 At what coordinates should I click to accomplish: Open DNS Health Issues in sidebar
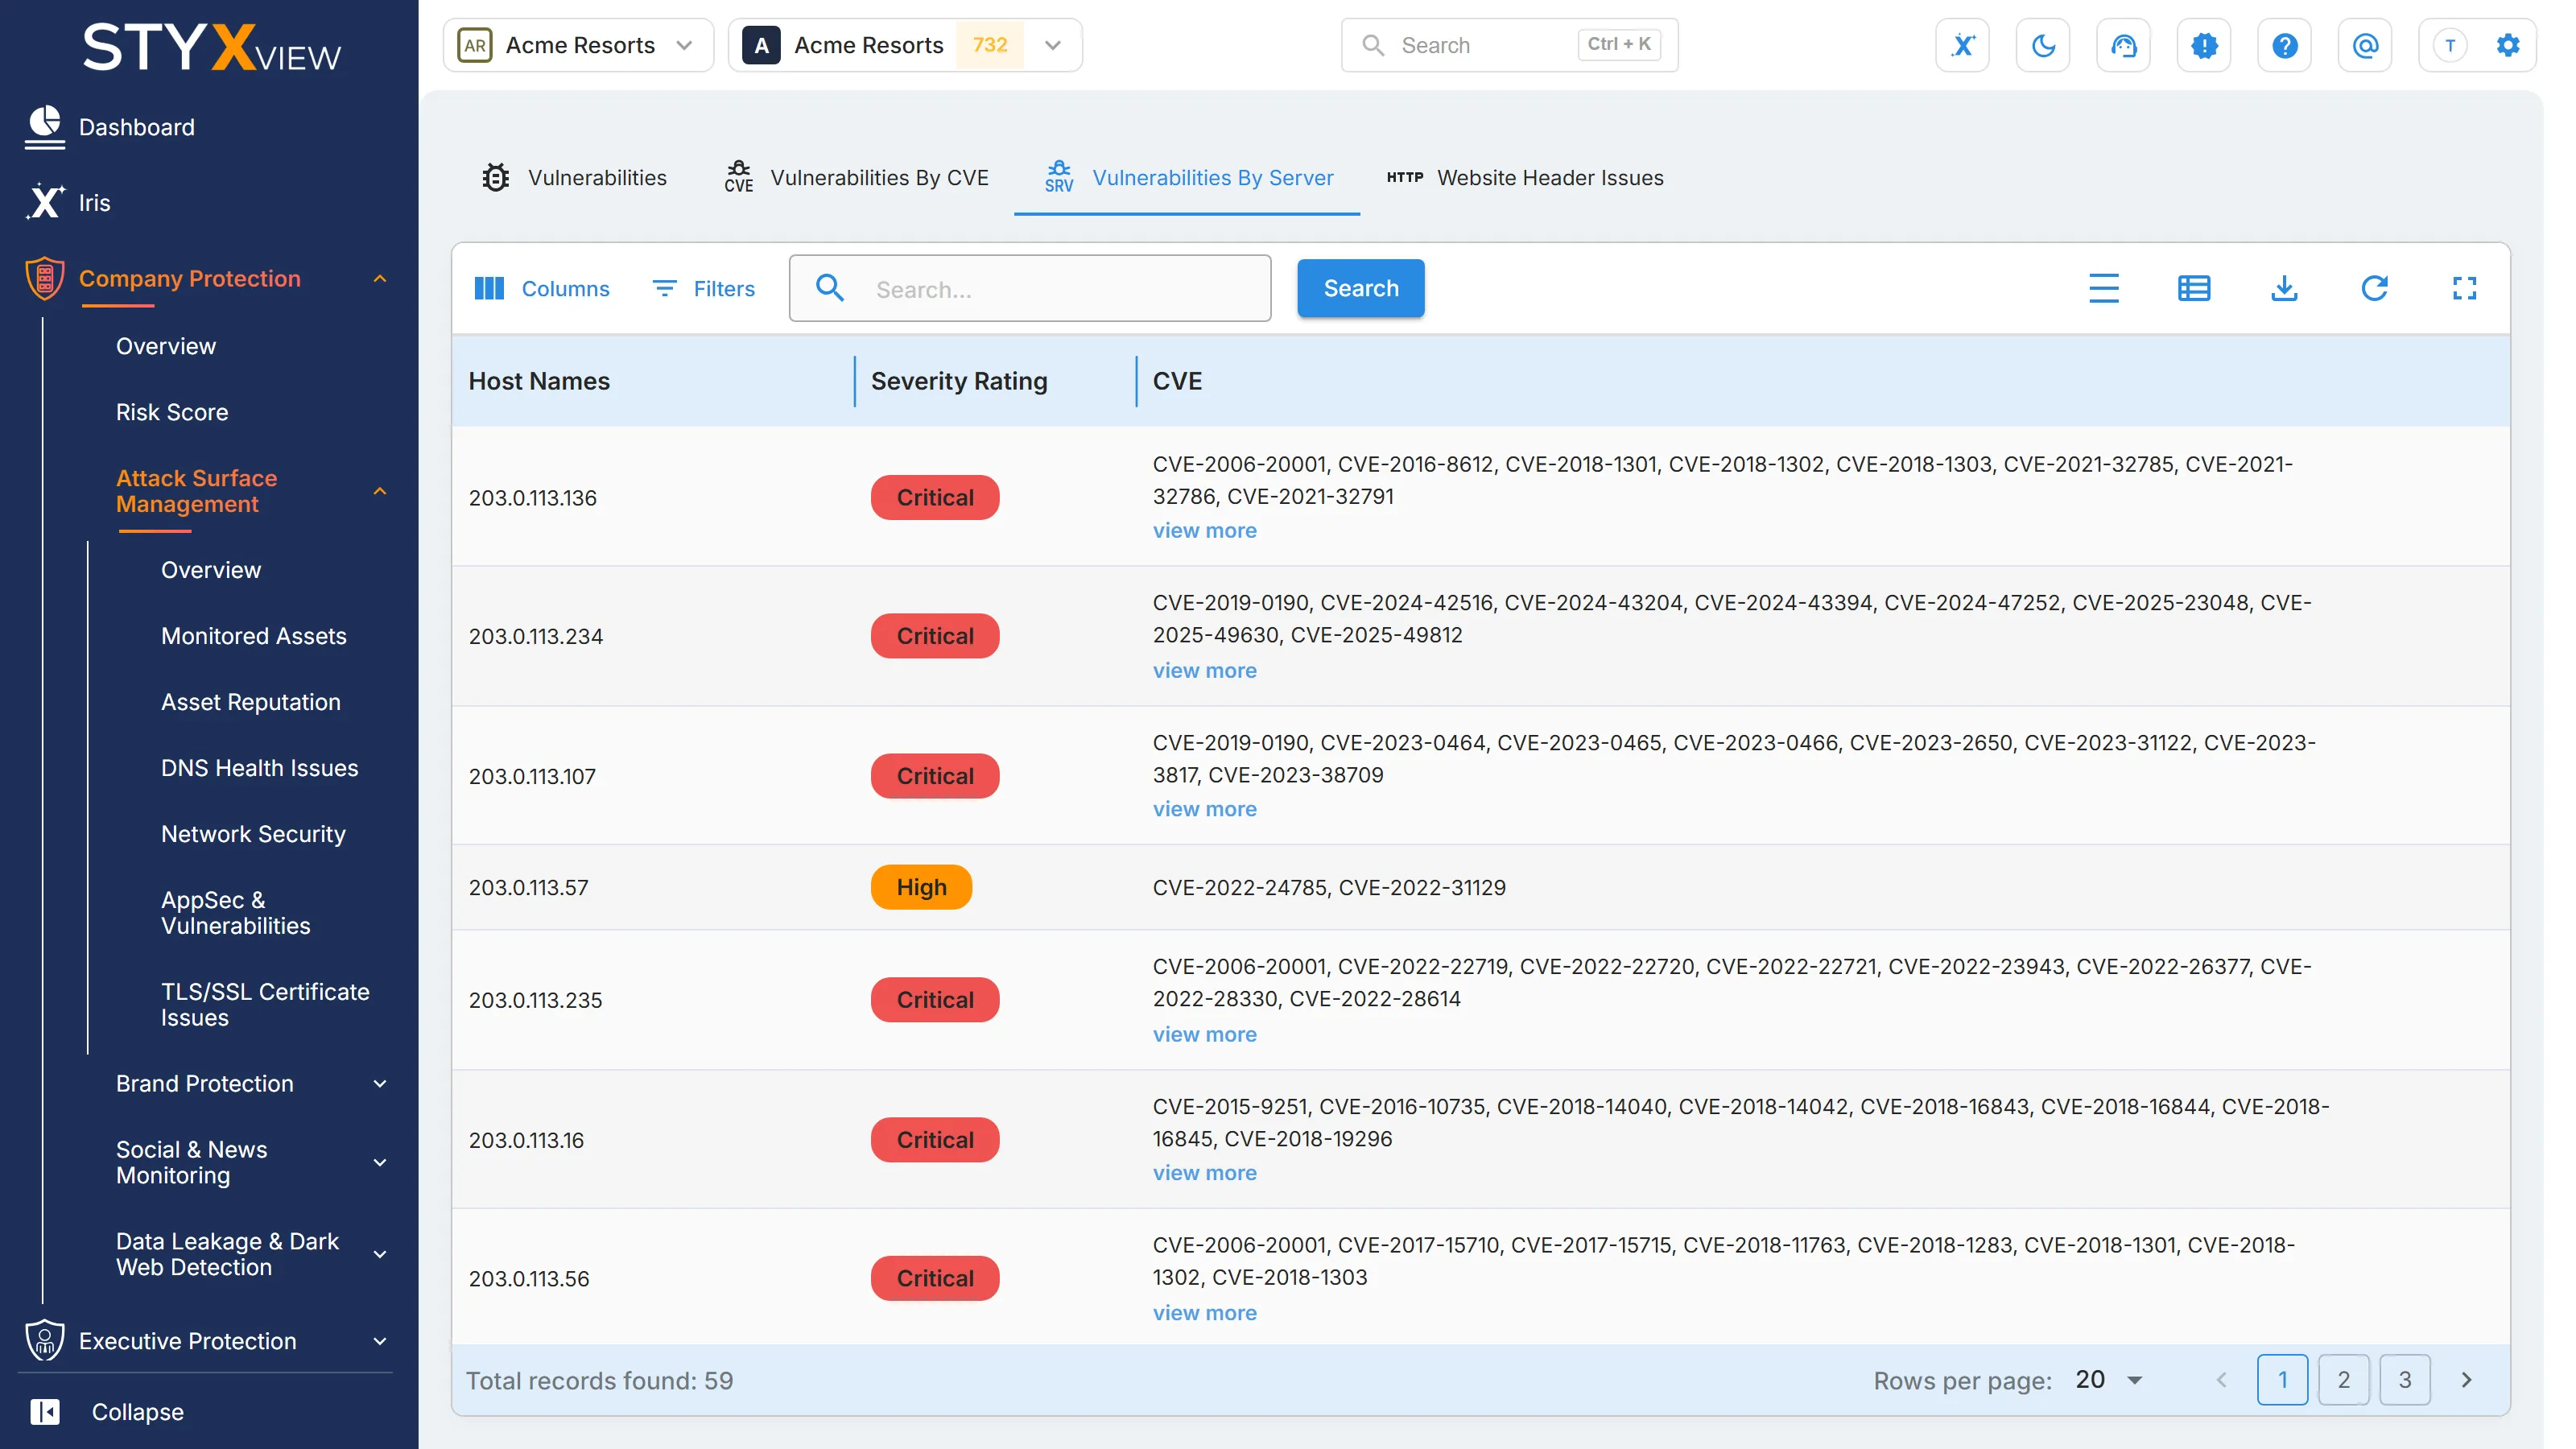[x=260, y=768]
